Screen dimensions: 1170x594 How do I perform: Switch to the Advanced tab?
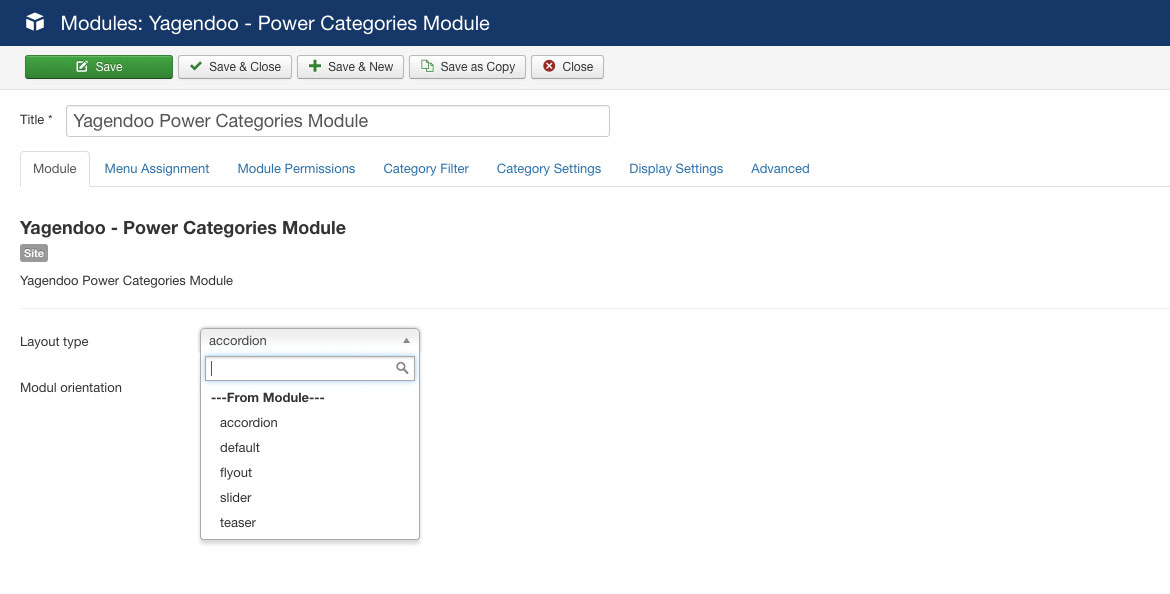tap(780, 169)
